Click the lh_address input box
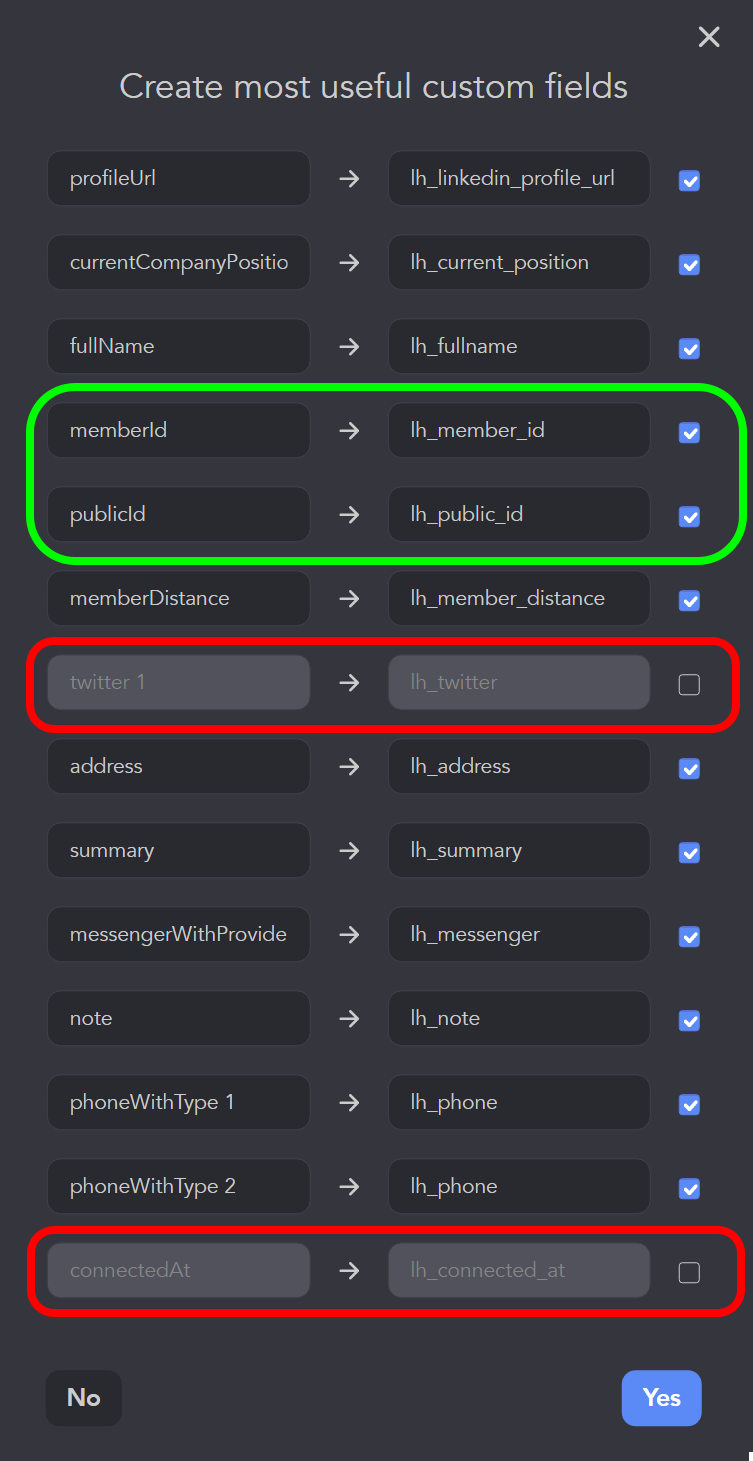Image resolution: width=753 pixels, height=1461 pixels. click(x=519, y=767)
